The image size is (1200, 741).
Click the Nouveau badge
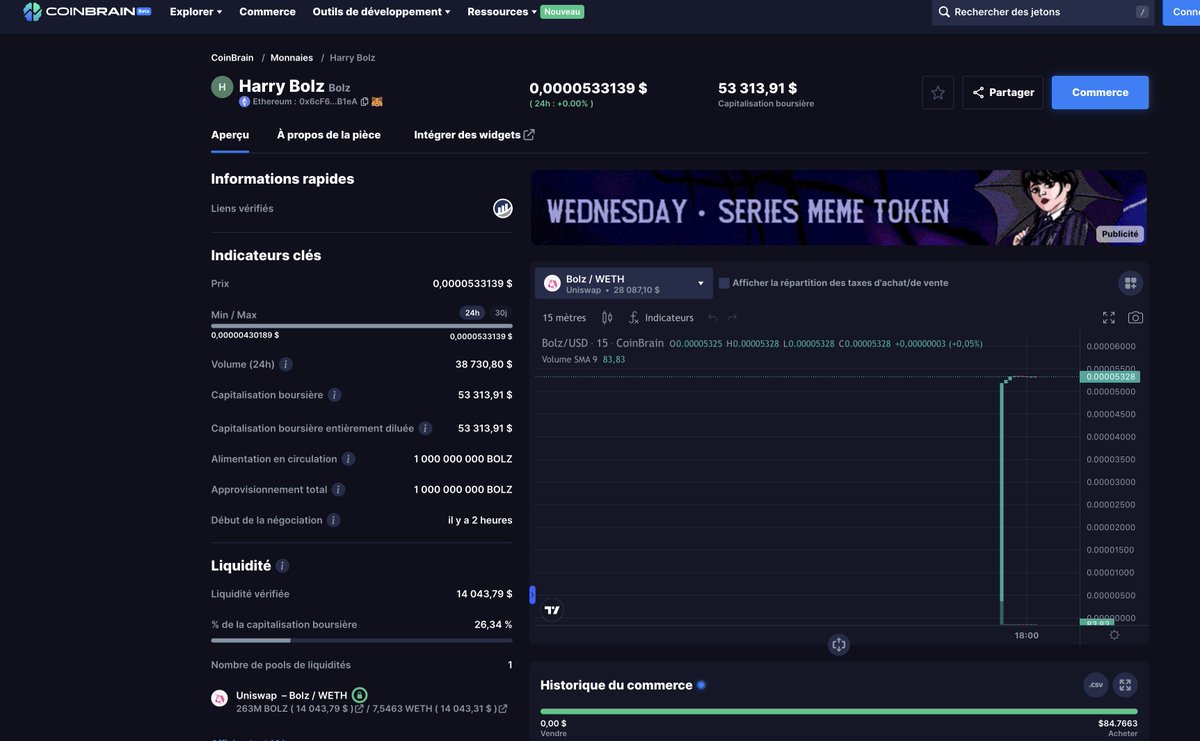(x=563, y=12)
